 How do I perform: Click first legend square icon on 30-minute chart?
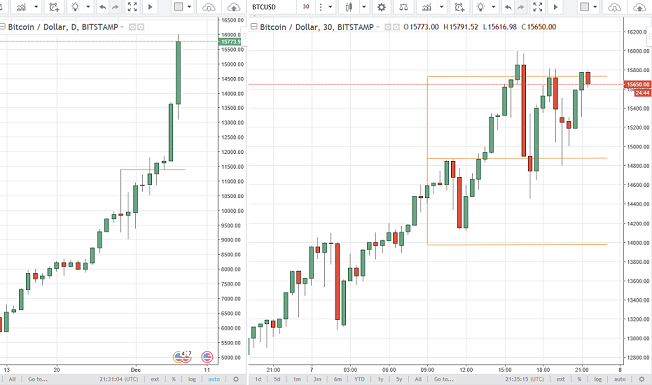(388, 27)
